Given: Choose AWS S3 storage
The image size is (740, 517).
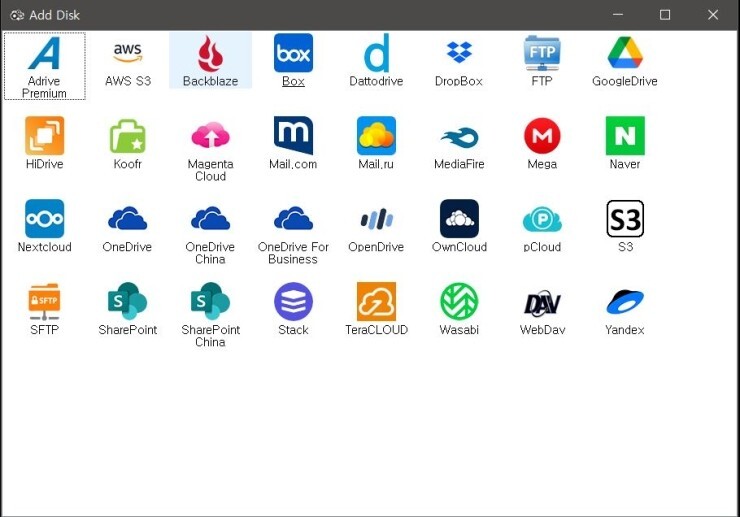Looking at the screenshot, I should [x=127, y=53].
